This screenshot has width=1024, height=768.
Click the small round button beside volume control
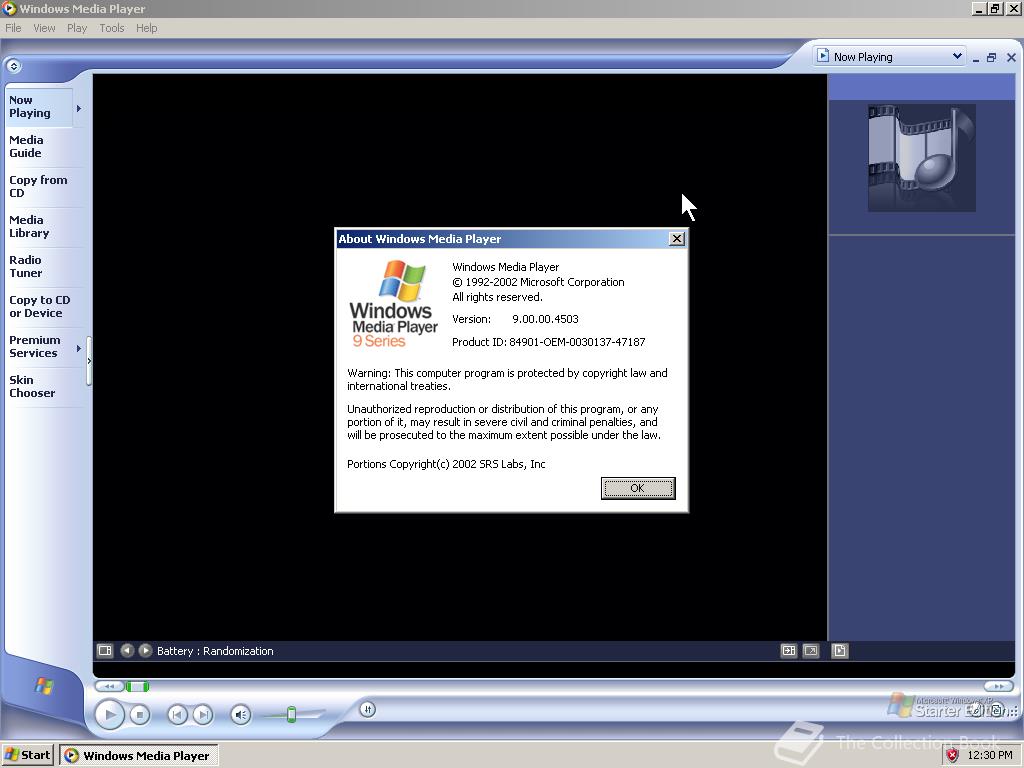click(368, 709)
